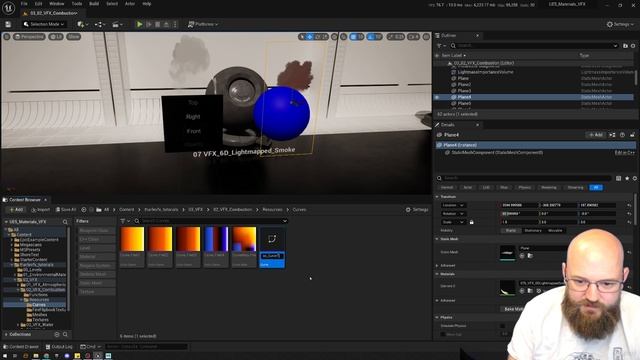
Task: Open the Window menu
Action: click(57, 4)
